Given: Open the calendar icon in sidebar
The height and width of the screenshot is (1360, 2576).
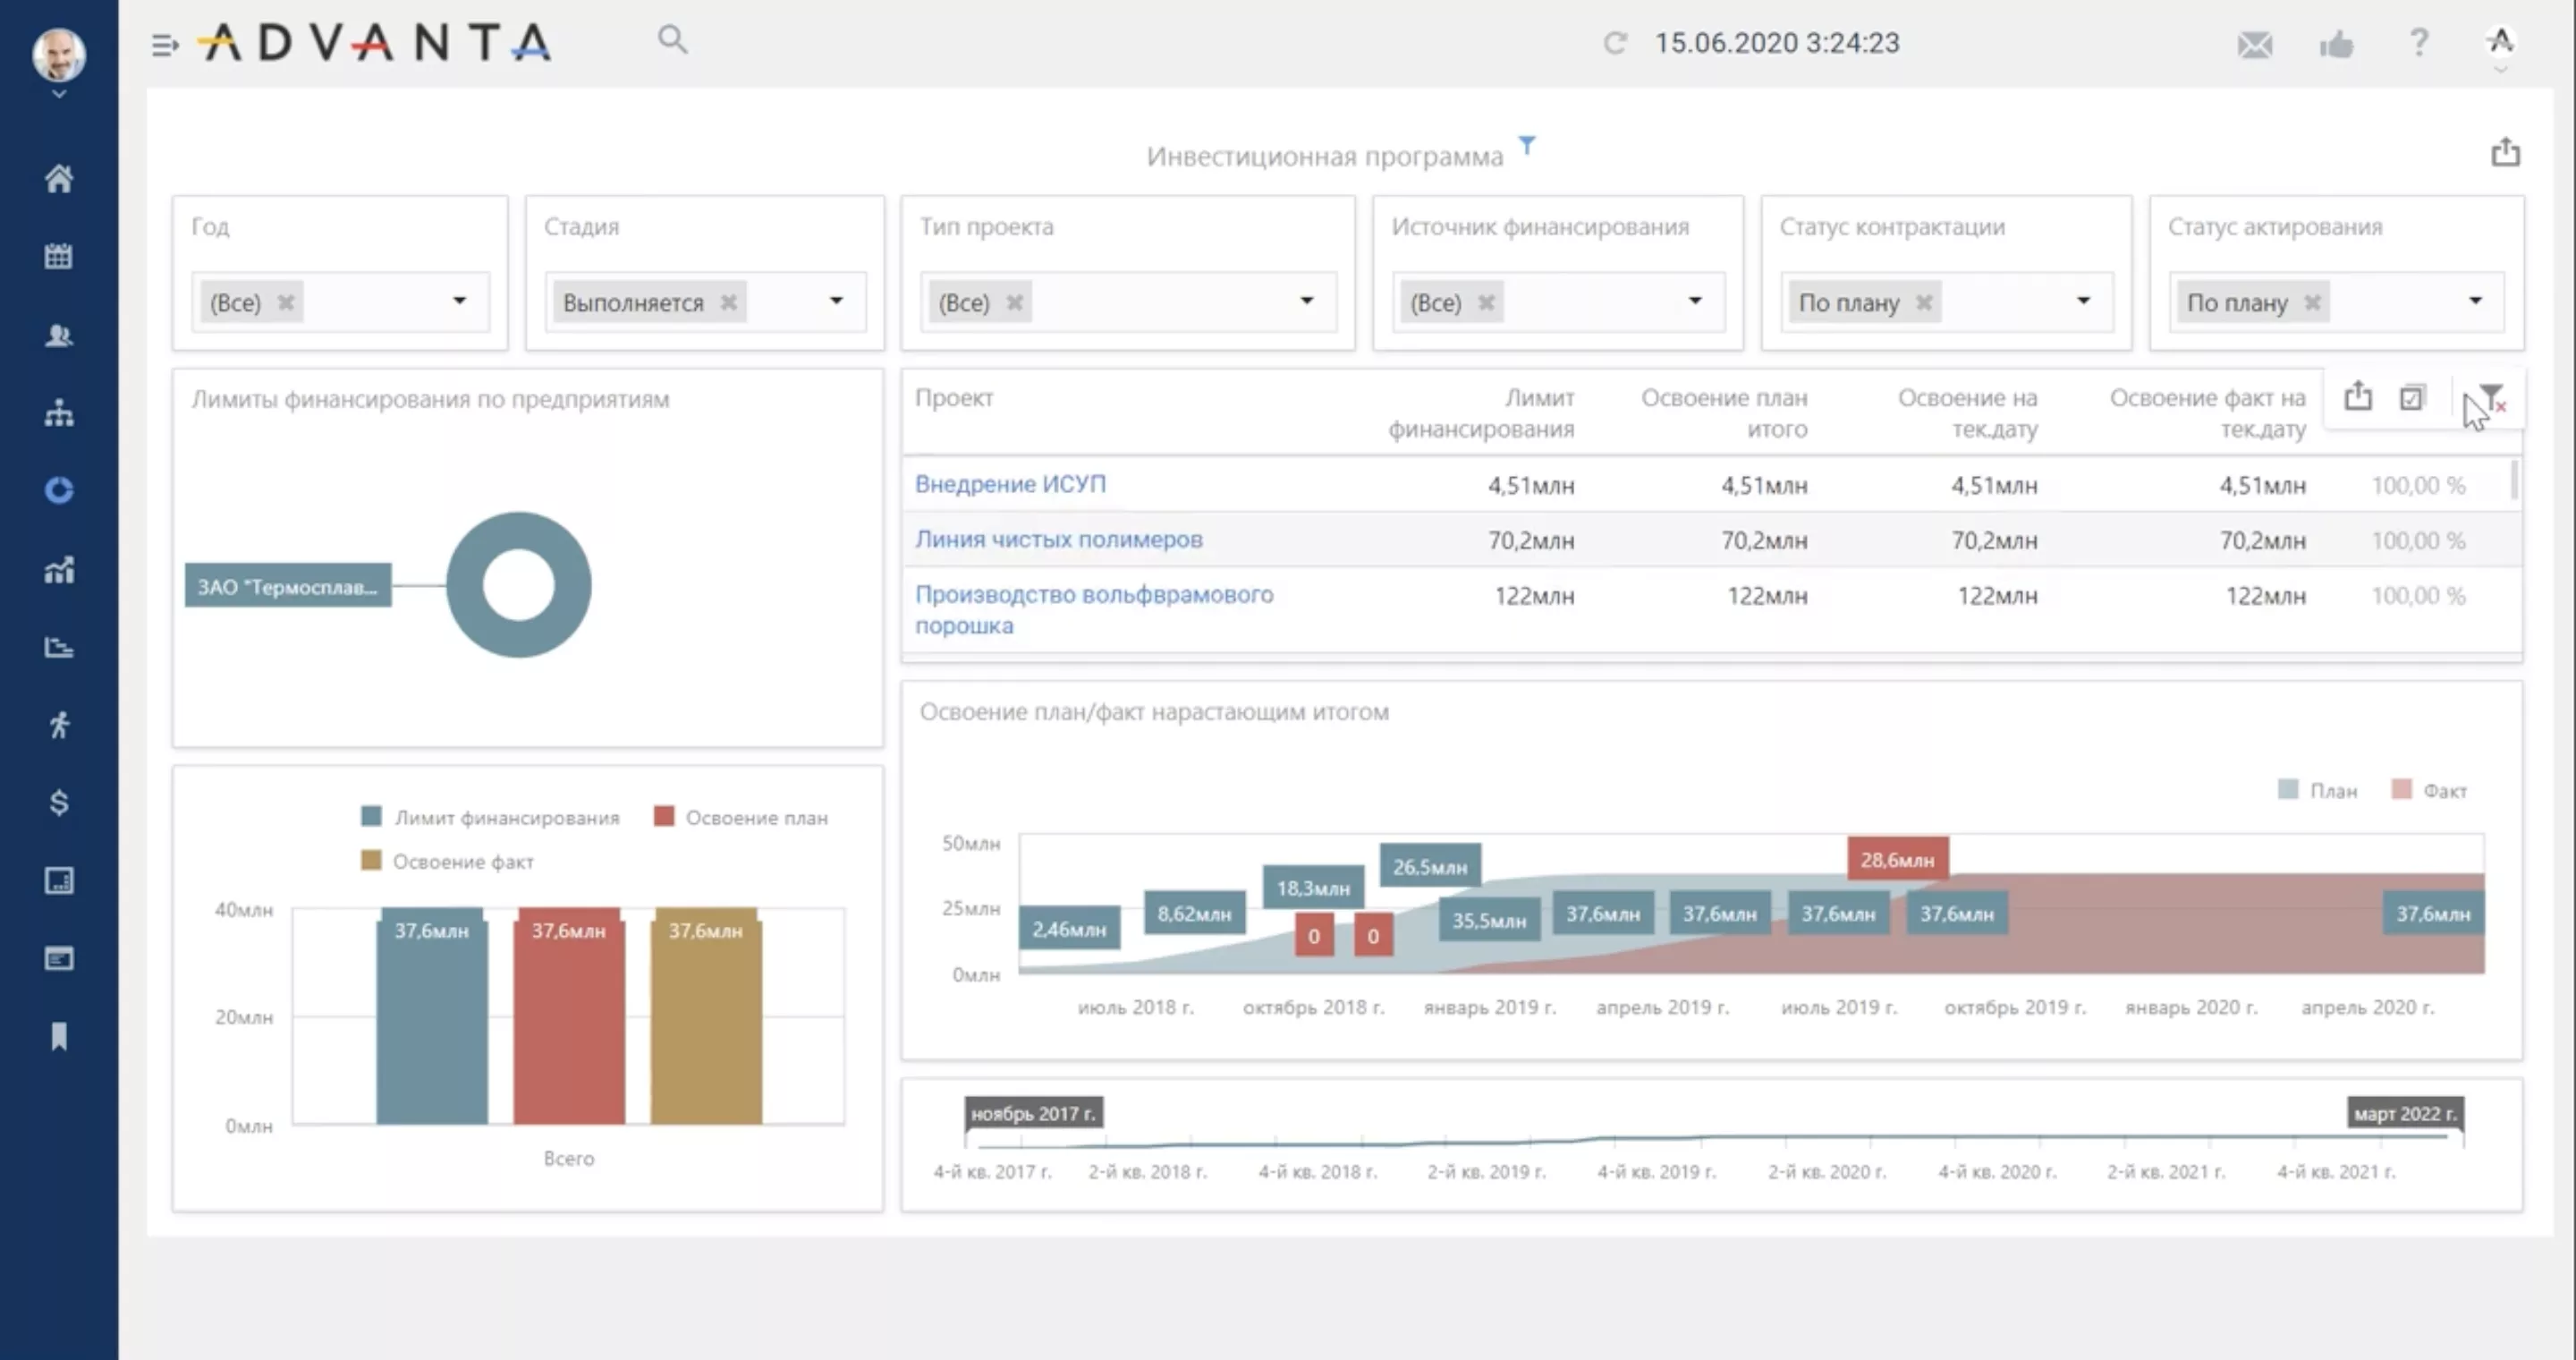Looking at the screenshot, I should pyautogui.click(x=58, y=256).
